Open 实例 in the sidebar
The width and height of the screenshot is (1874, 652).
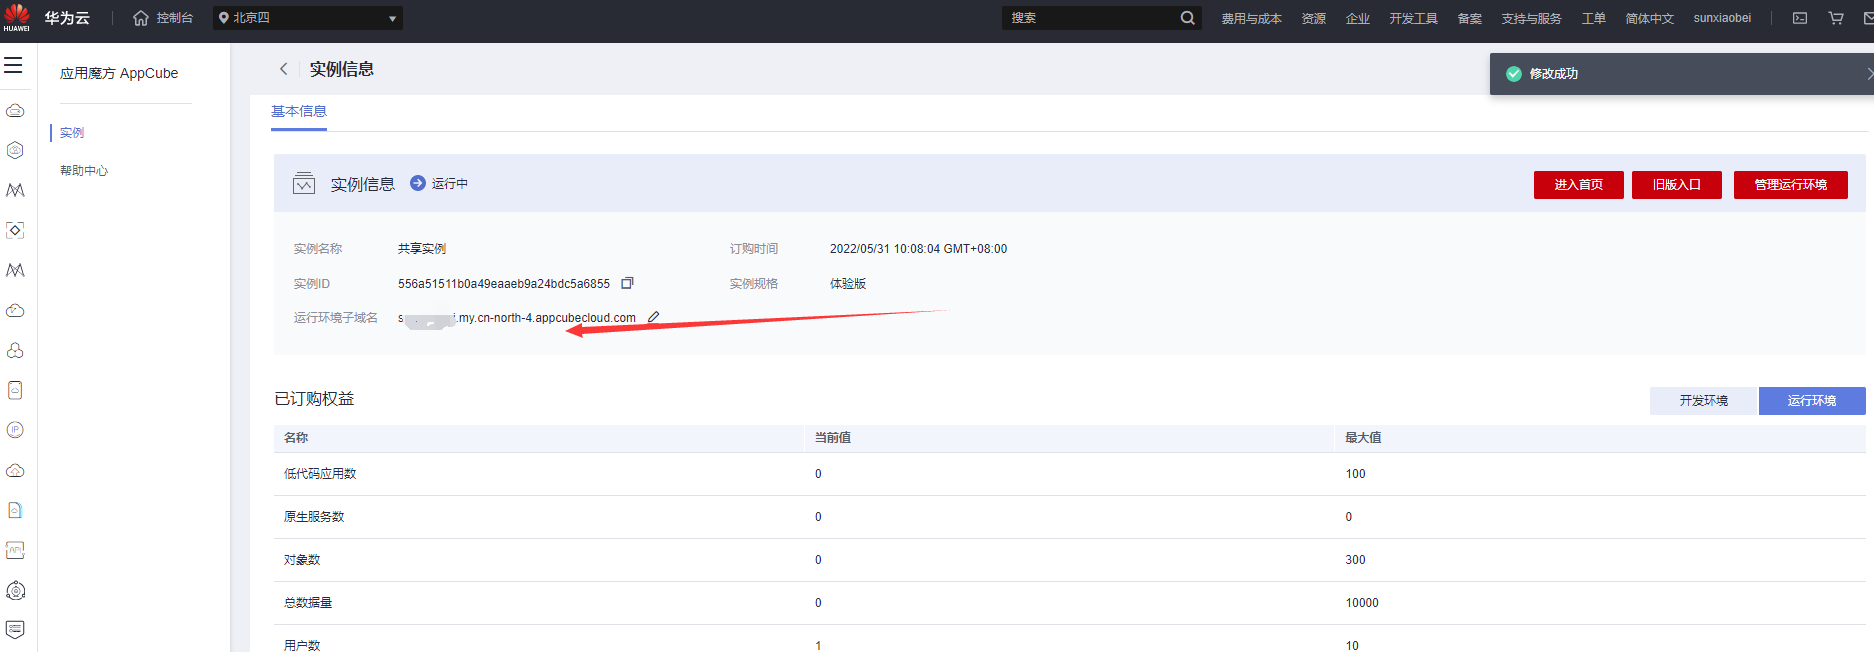coord(72,132)
